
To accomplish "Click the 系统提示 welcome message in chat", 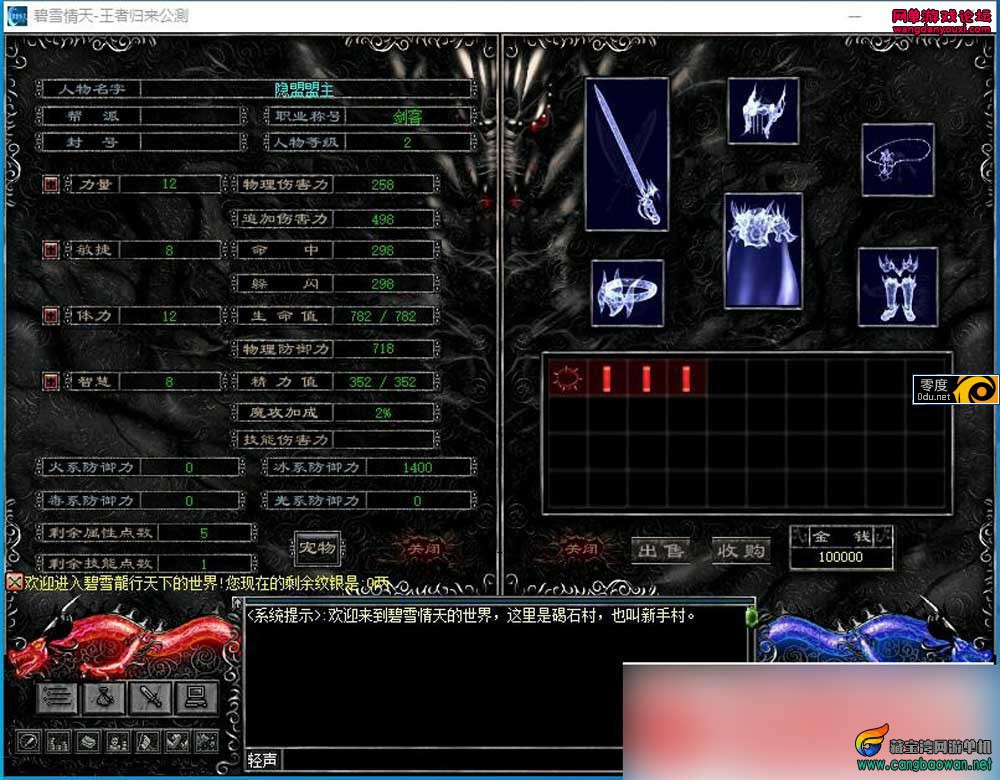I will pos(471,615).
